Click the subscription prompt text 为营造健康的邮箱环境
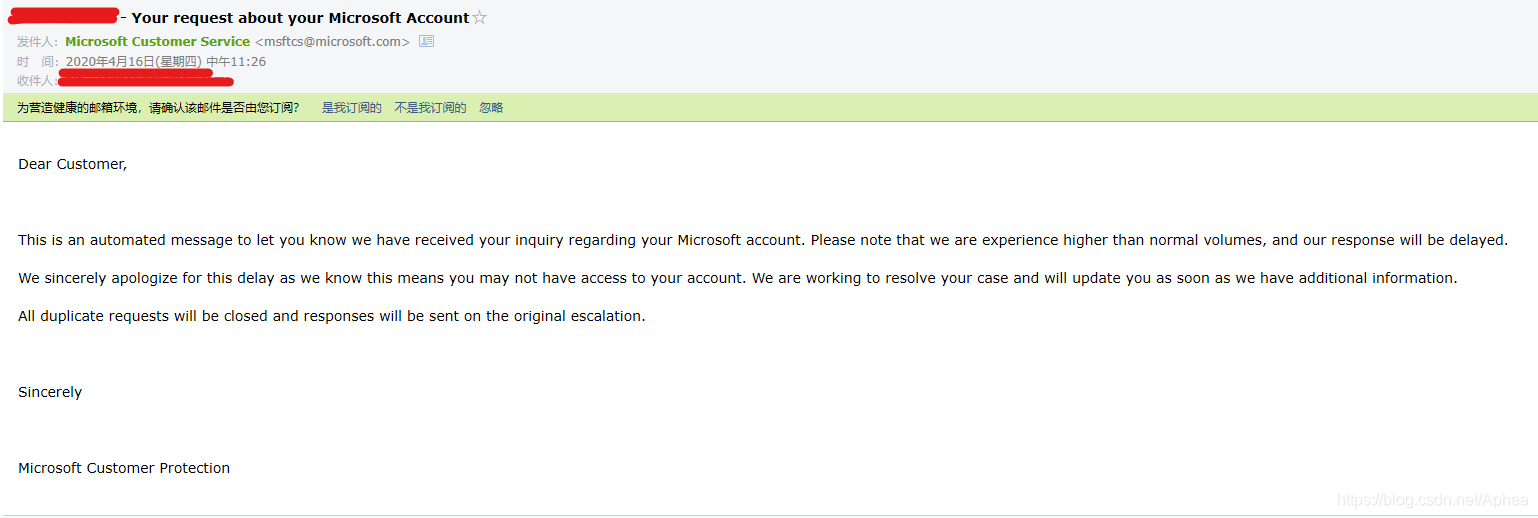The height and width of the screenshot is (518, 1538). 158,108
